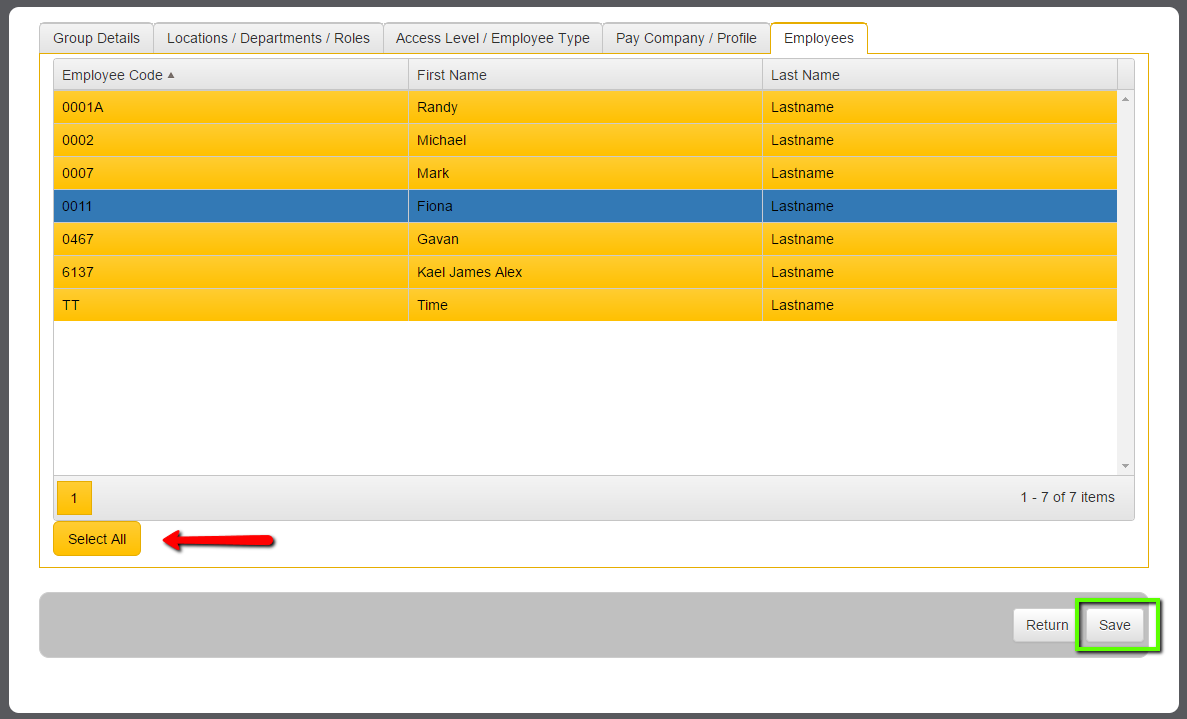This screenshot has height=719, width=1187.
Task: Open Access Level / Employee Type tab
Action: click(493, 39)
